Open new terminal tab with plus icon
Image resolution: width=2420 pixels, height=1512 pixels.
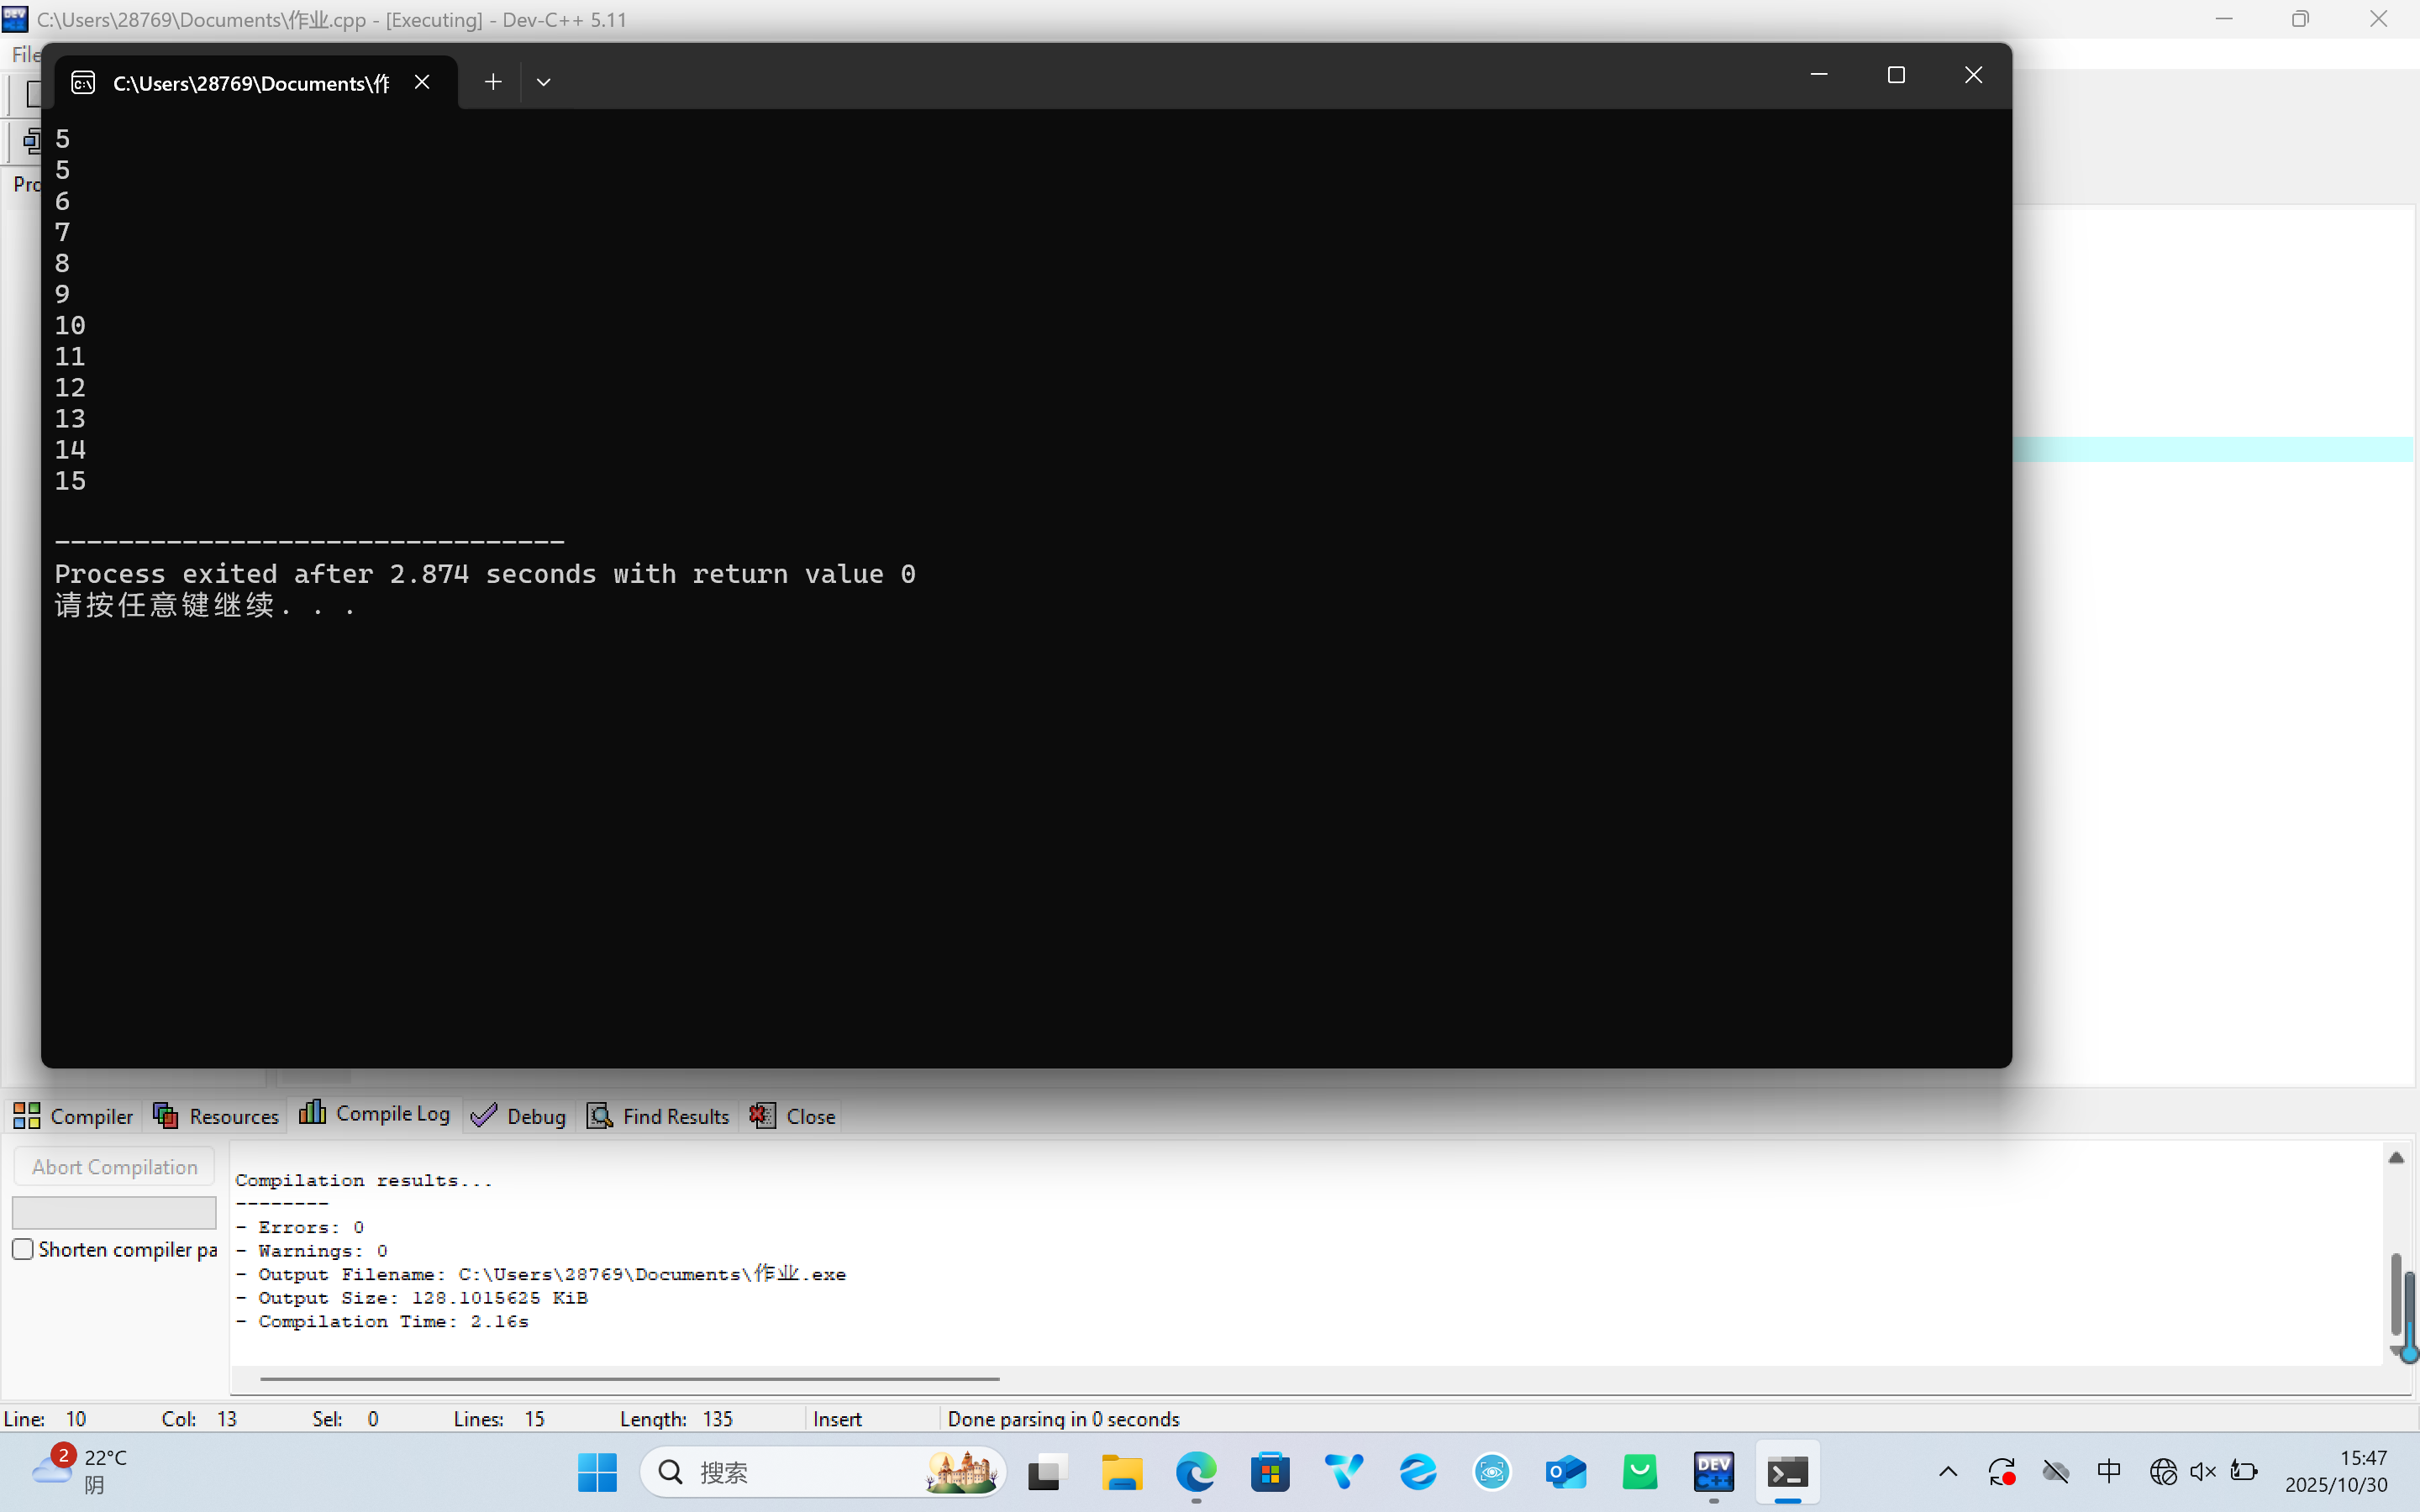(x=493, y=82)
